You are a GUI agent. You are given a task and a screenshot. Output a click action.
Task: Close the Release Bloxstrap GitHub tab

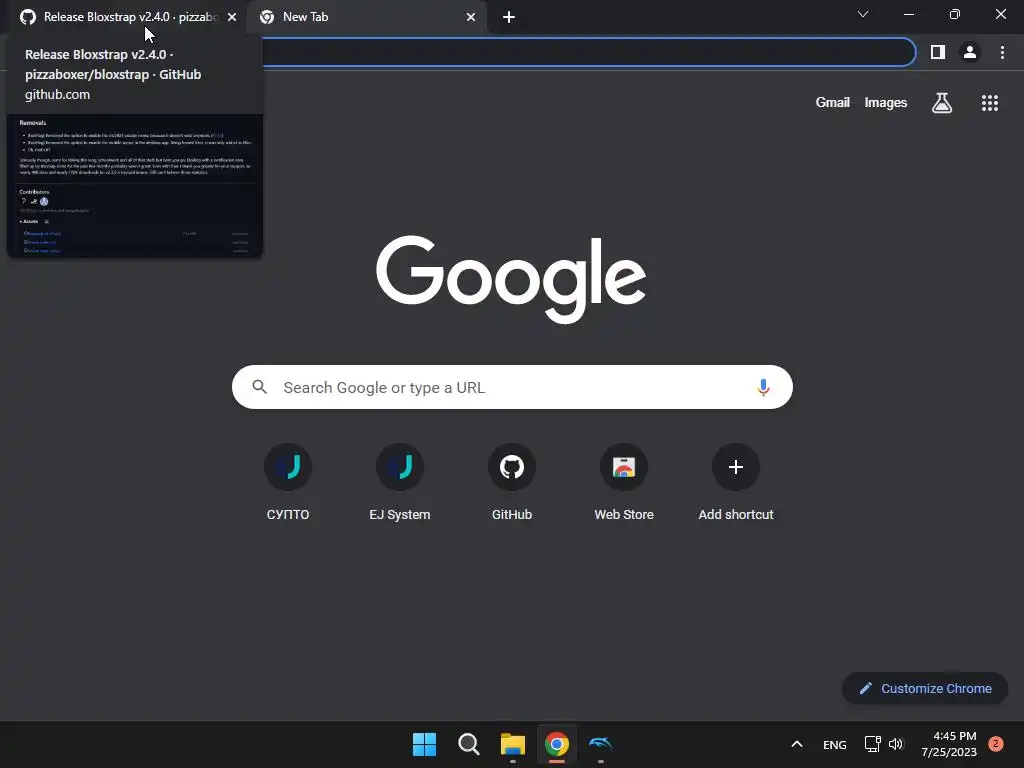point(232,17)
